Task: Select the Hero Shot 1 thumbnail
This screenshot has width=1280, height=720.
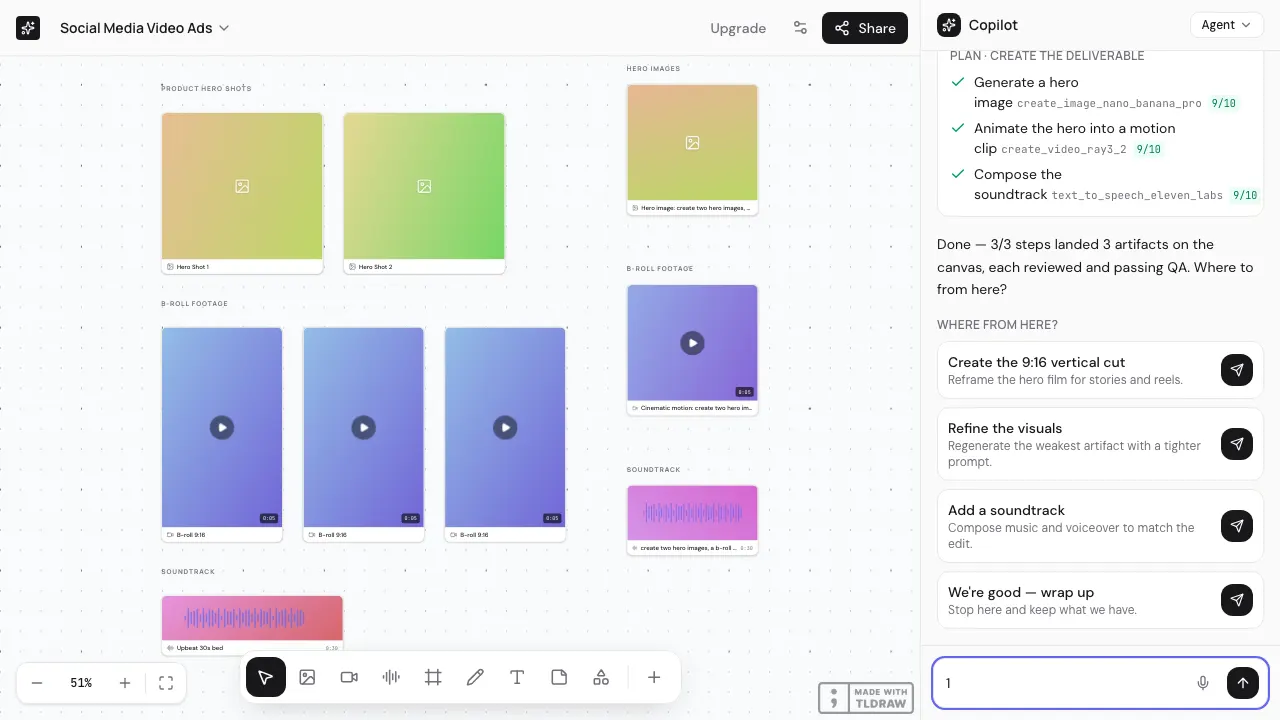Action: pyautogui.click(x=242, y=186)
